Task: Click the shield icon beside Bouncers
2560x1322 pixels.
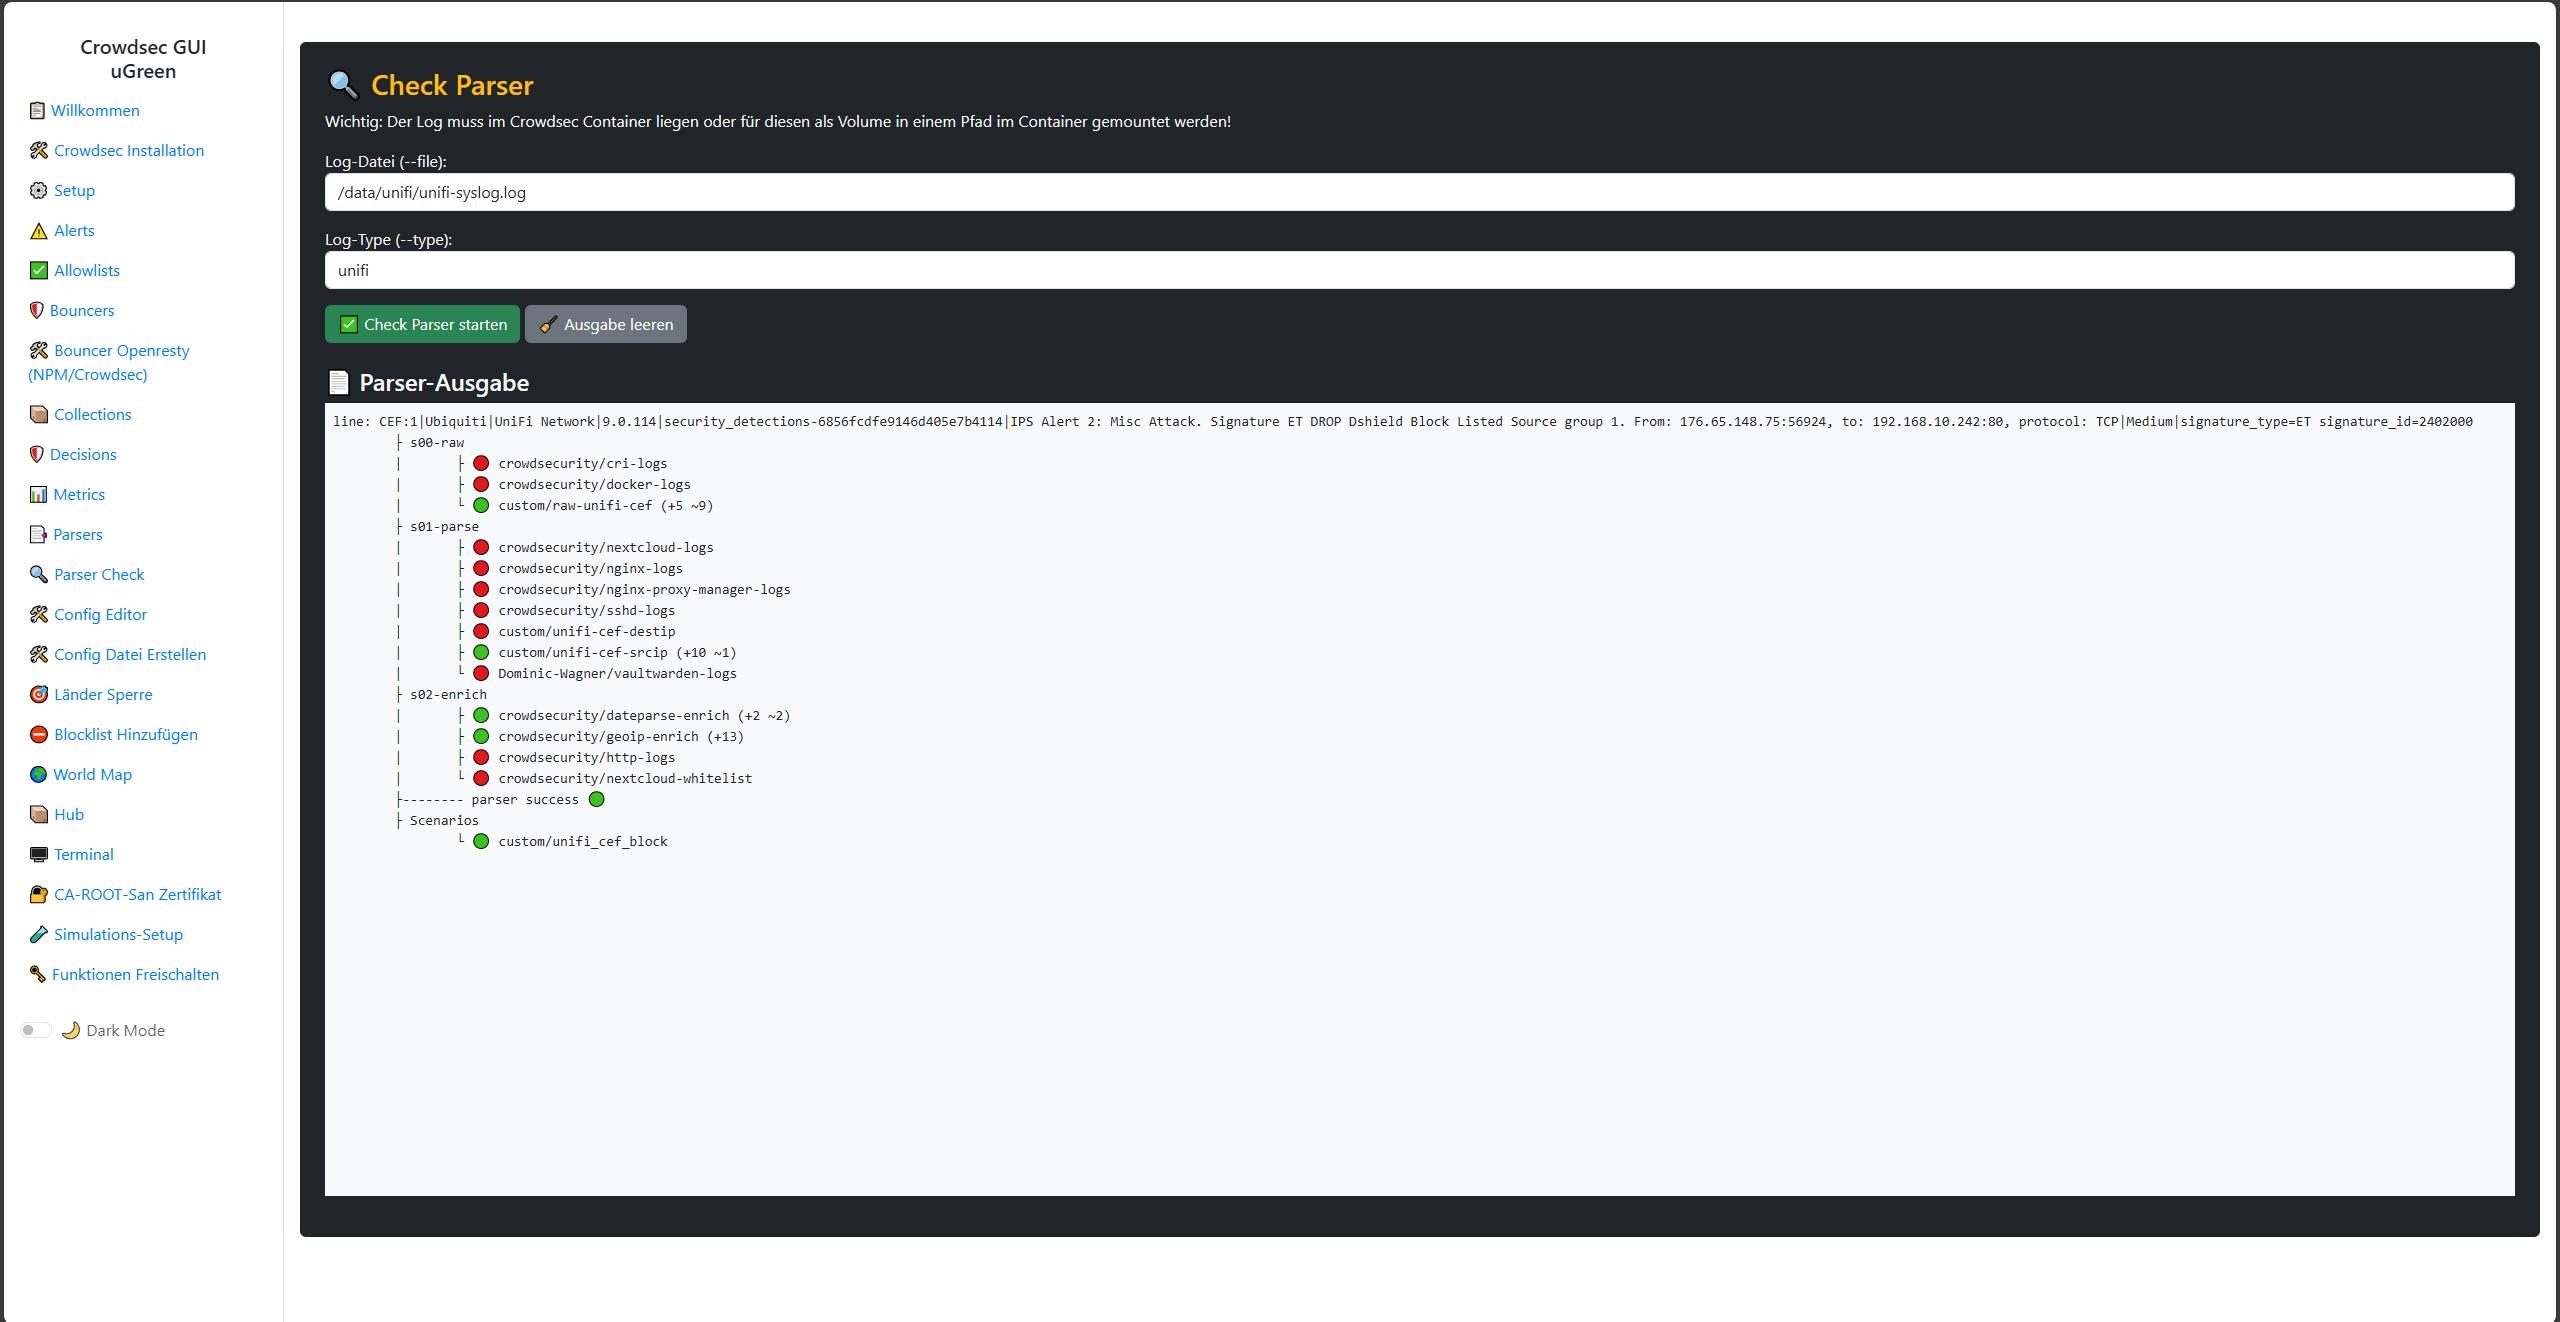Action: [x=37, y=311]
